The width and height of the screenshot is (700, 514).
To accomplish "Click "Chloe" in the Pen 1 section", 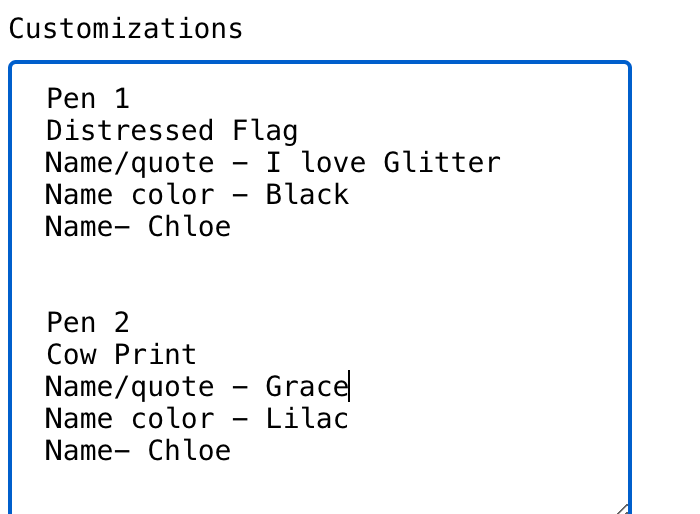I will pos(189,227).
